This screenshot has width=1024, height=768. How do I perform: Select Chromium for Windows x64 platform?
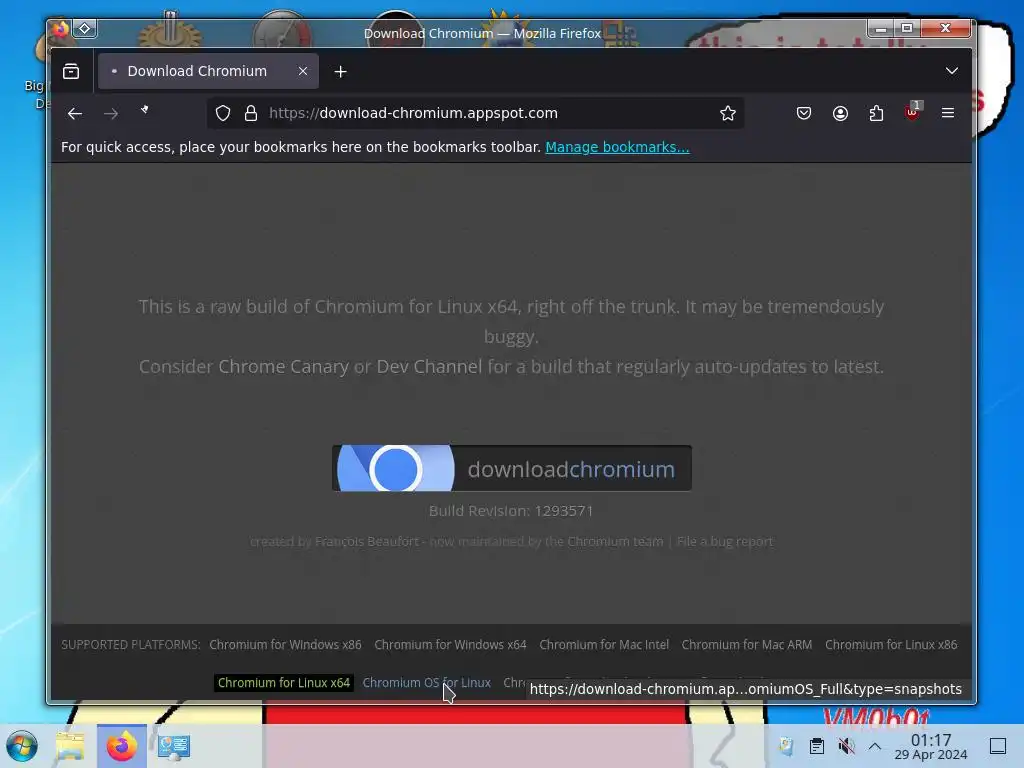(450, 645)
